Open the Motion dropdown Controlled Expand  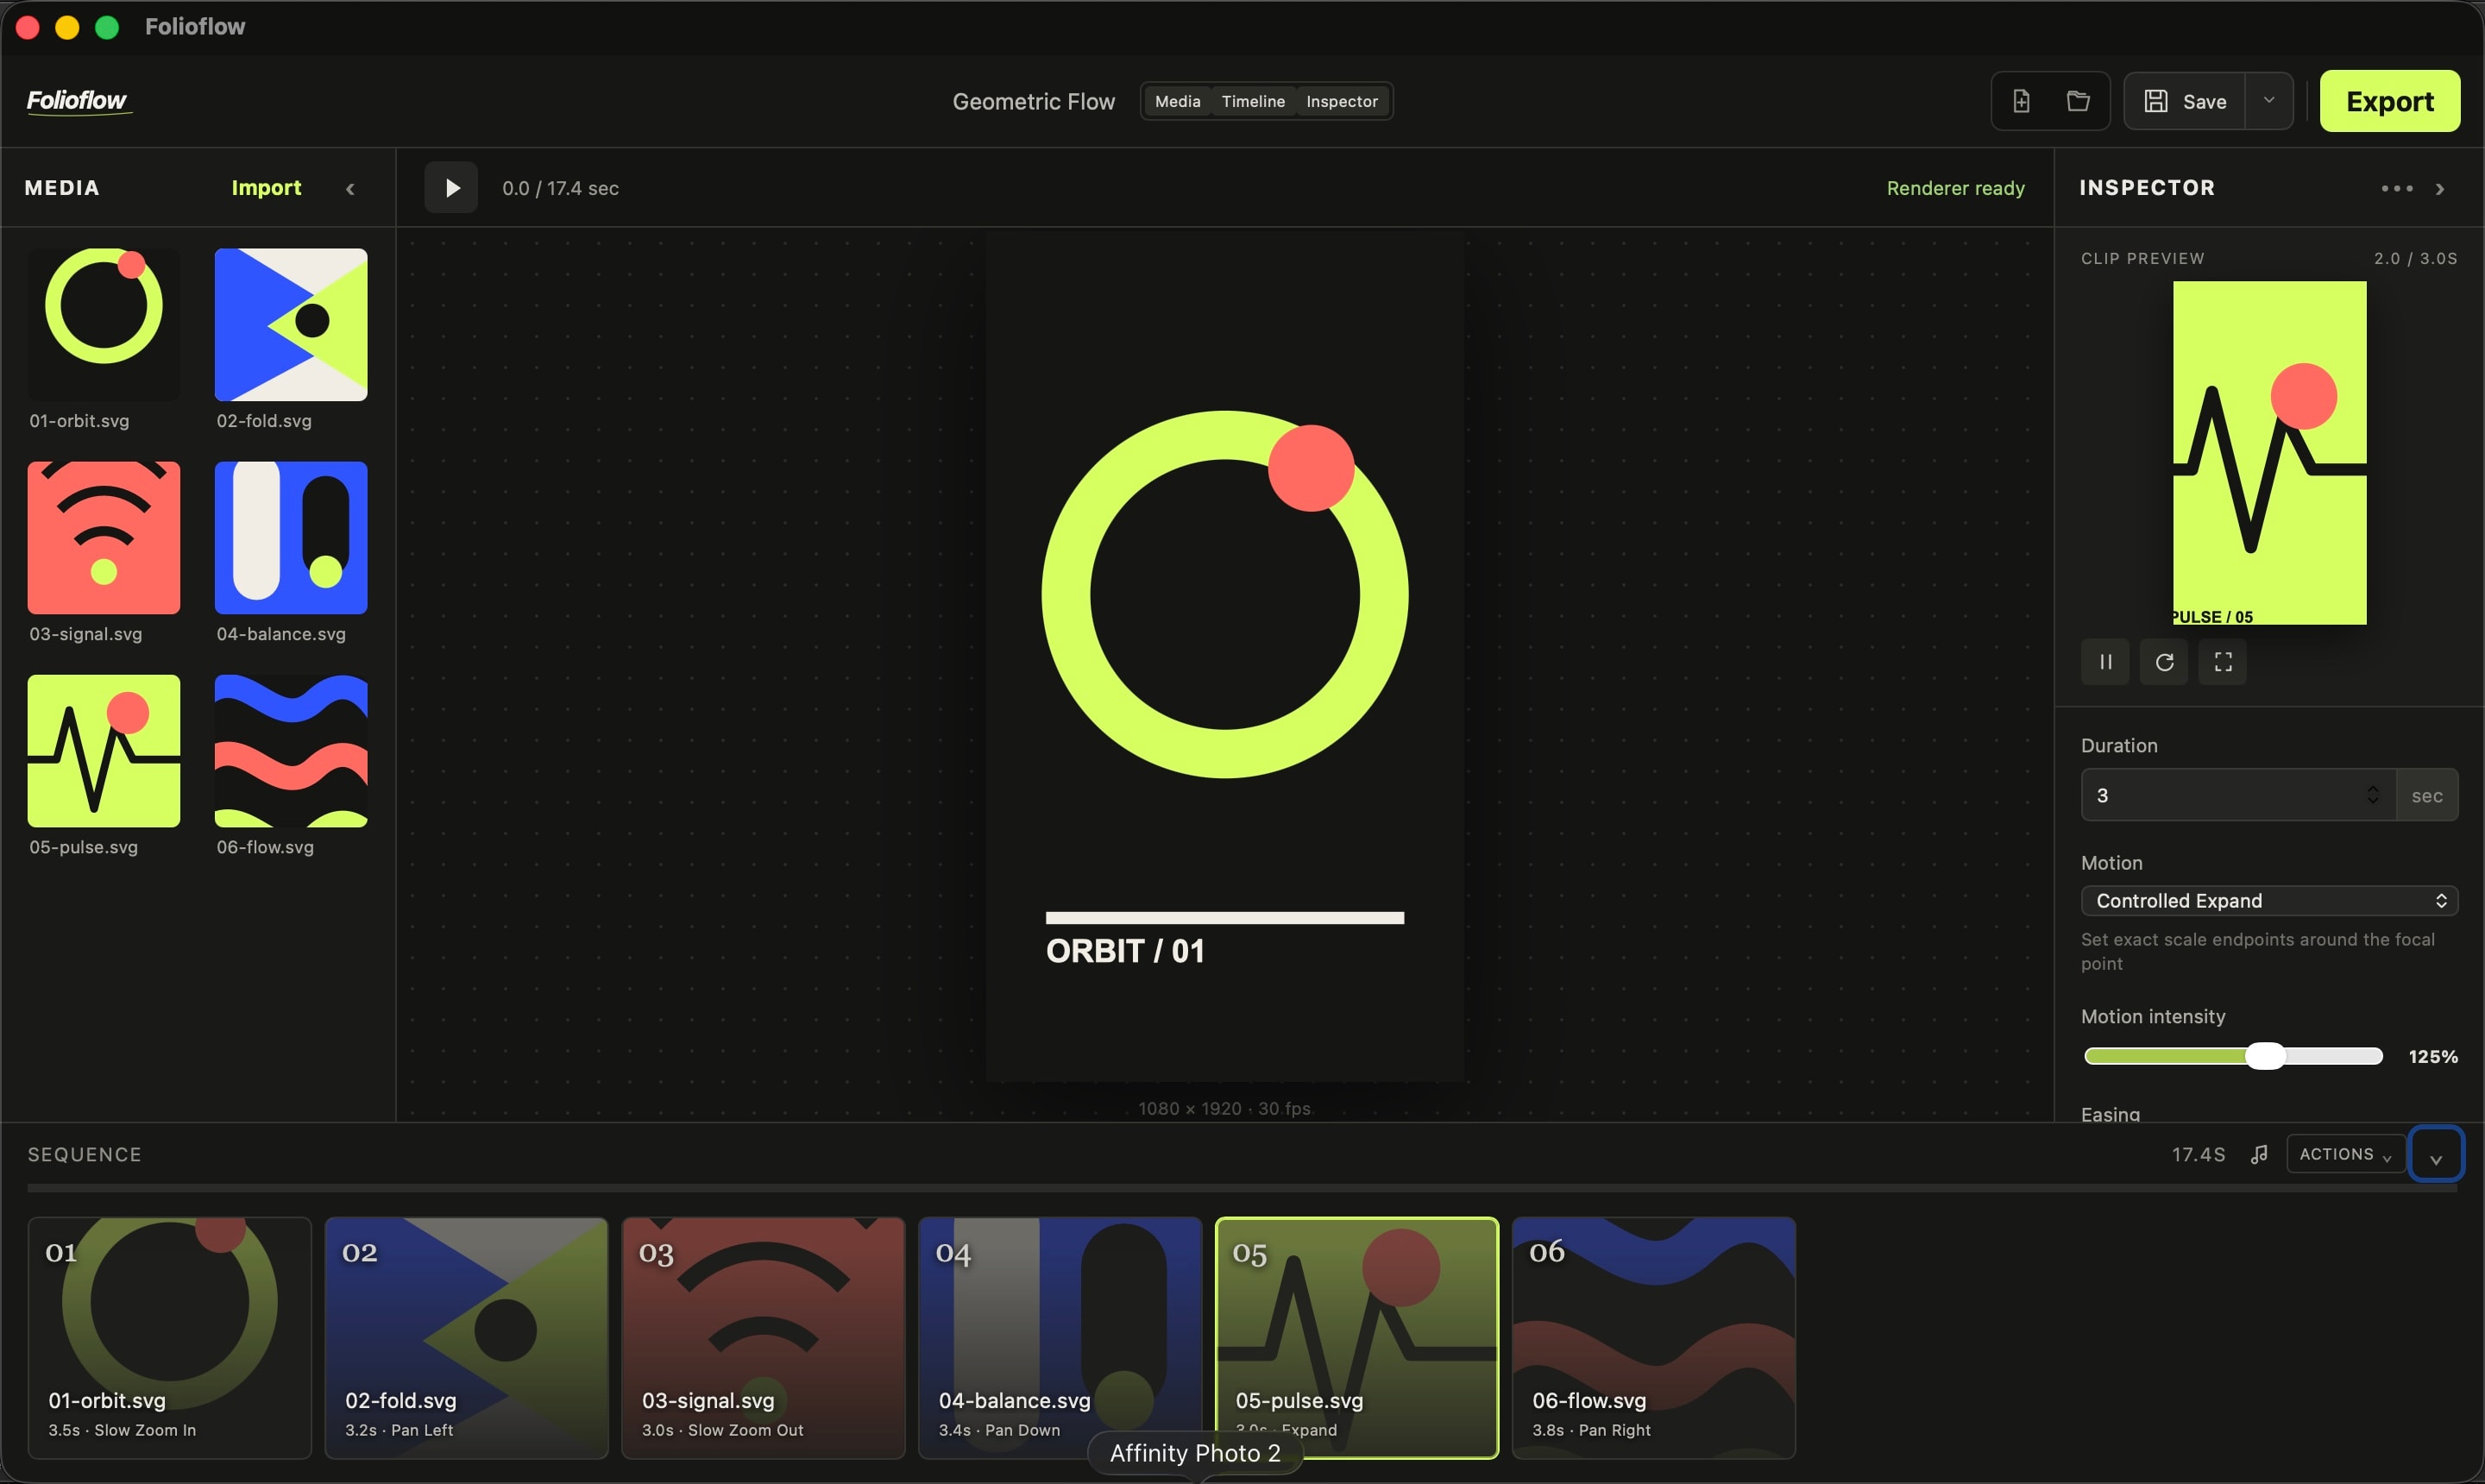[x=2269, y=901]
